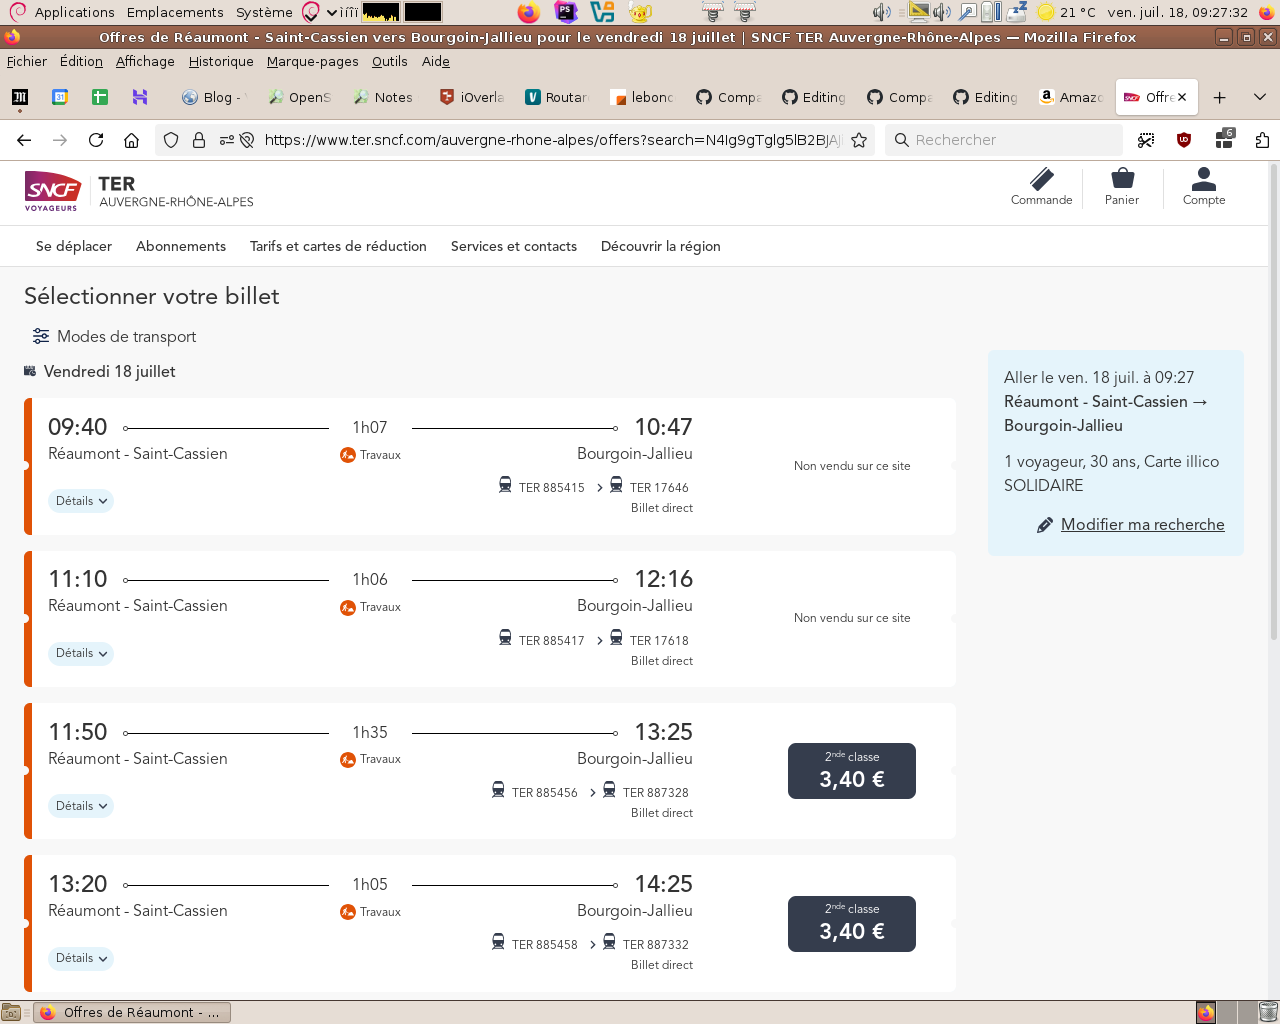
Task: Open Abonnements navigation item
Action: [181, 246]
